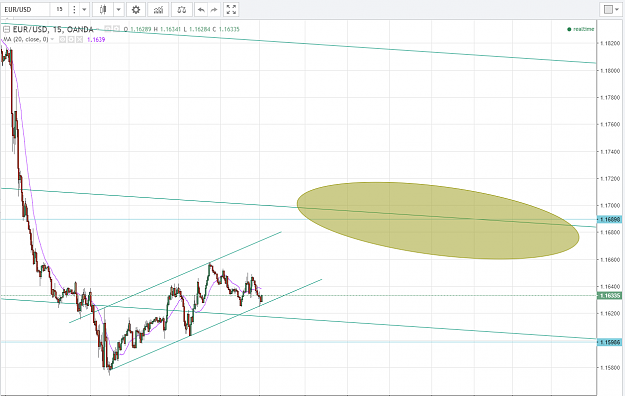
Task: Select the olive ellipse drawing
Action: tap(438, 221)
